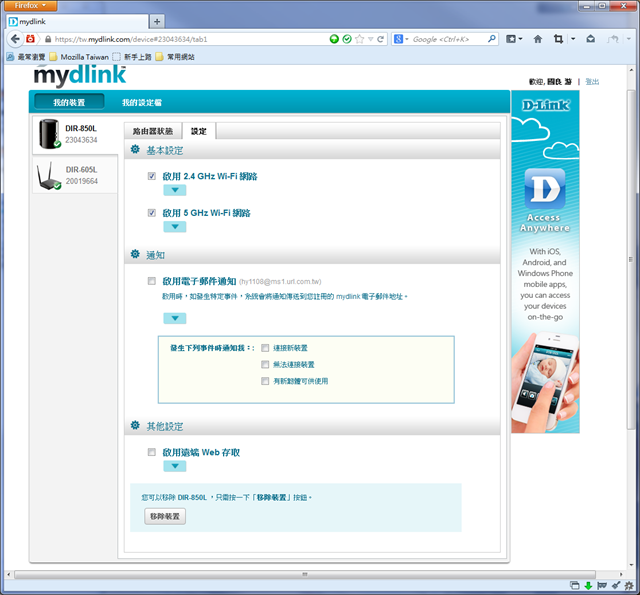Image resolution: width=640 pixels, height=595 pixels.
Task: Click the flag icon in status bar
Action: click(x=602, y=586)
